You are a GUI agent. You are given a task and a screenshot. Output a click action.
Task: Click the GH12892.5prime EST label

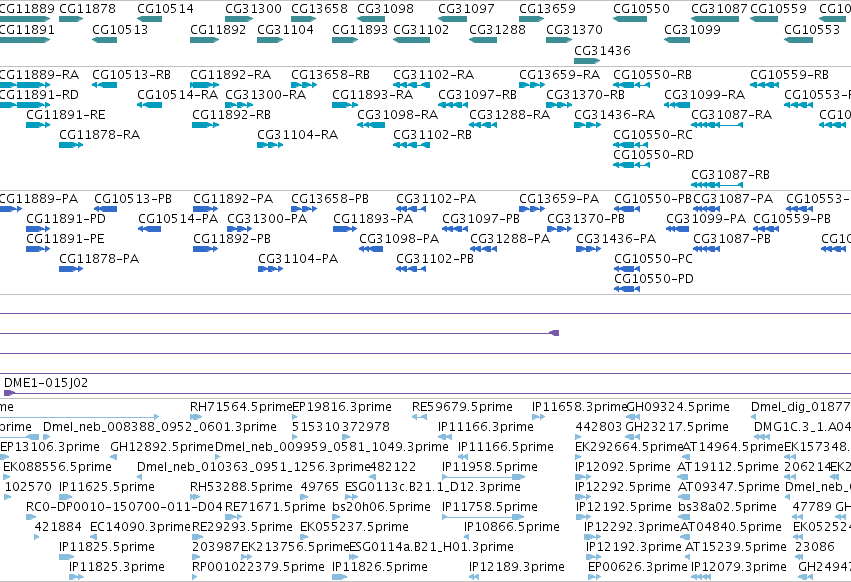(x=162, y=447)
